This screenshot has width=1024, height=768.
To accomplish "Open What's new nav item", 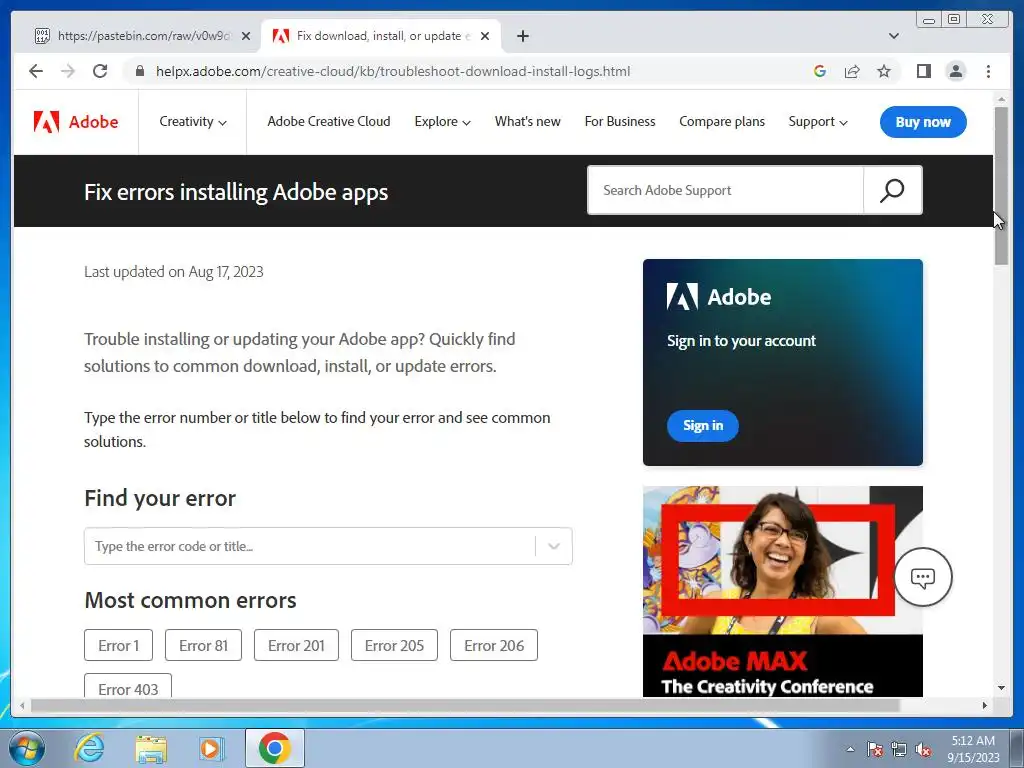I will (x=528, y=121).
